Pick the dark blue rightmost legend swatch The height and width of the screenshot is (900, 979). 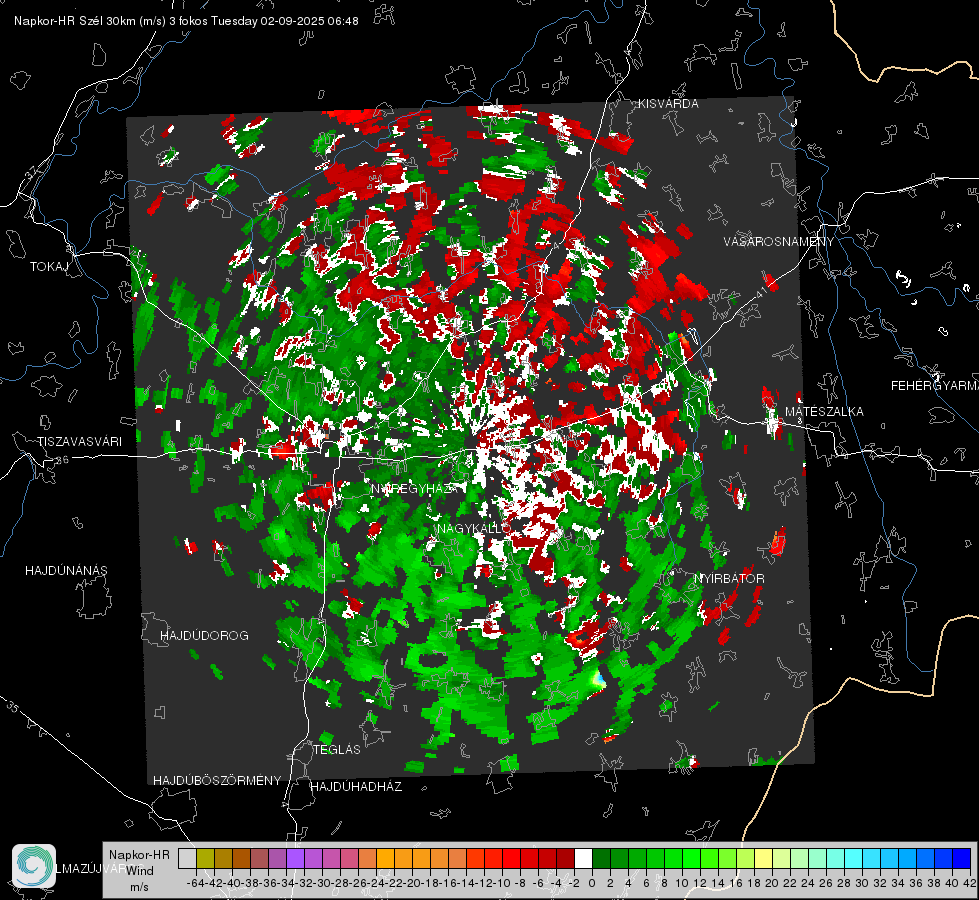coord(962,858)
